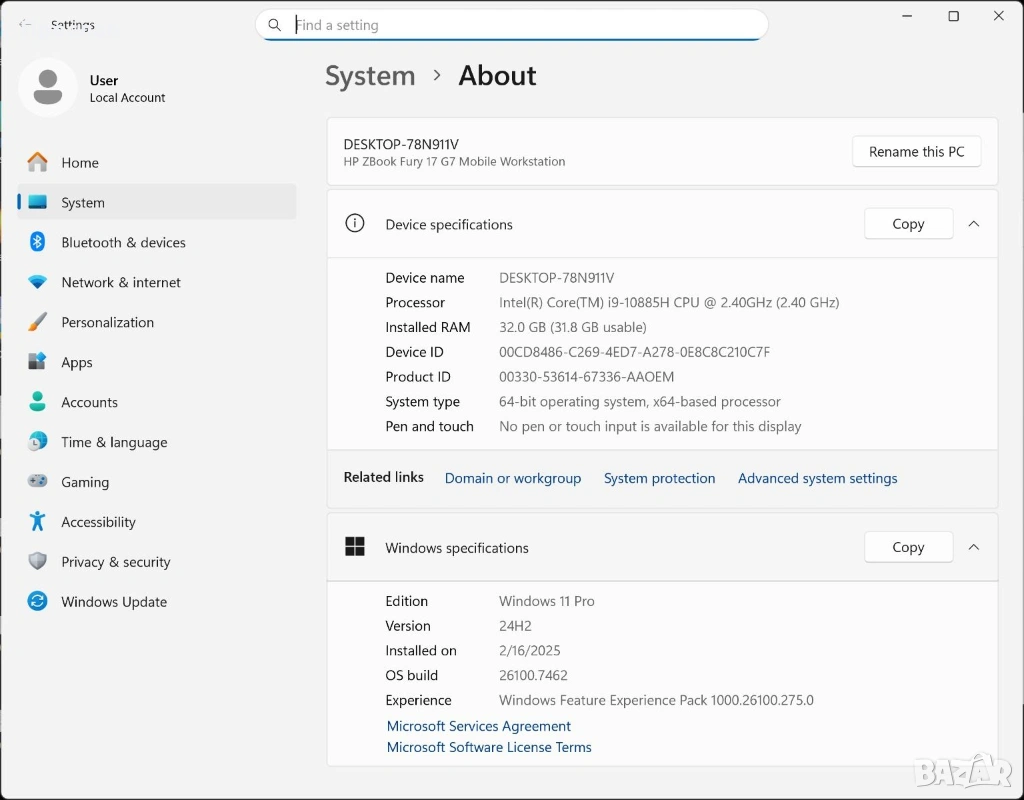Click the Apps icon in sidebar
Viewport: 1024px width, 800px height.
(x=38, y=362)
